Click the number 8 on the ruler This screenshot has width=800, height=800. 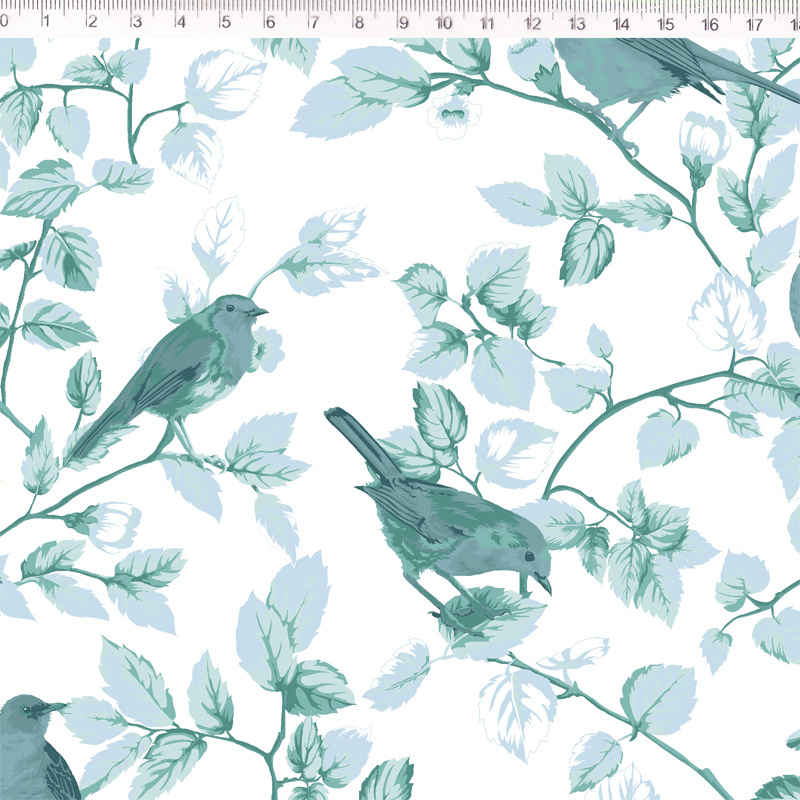(358, 22)
